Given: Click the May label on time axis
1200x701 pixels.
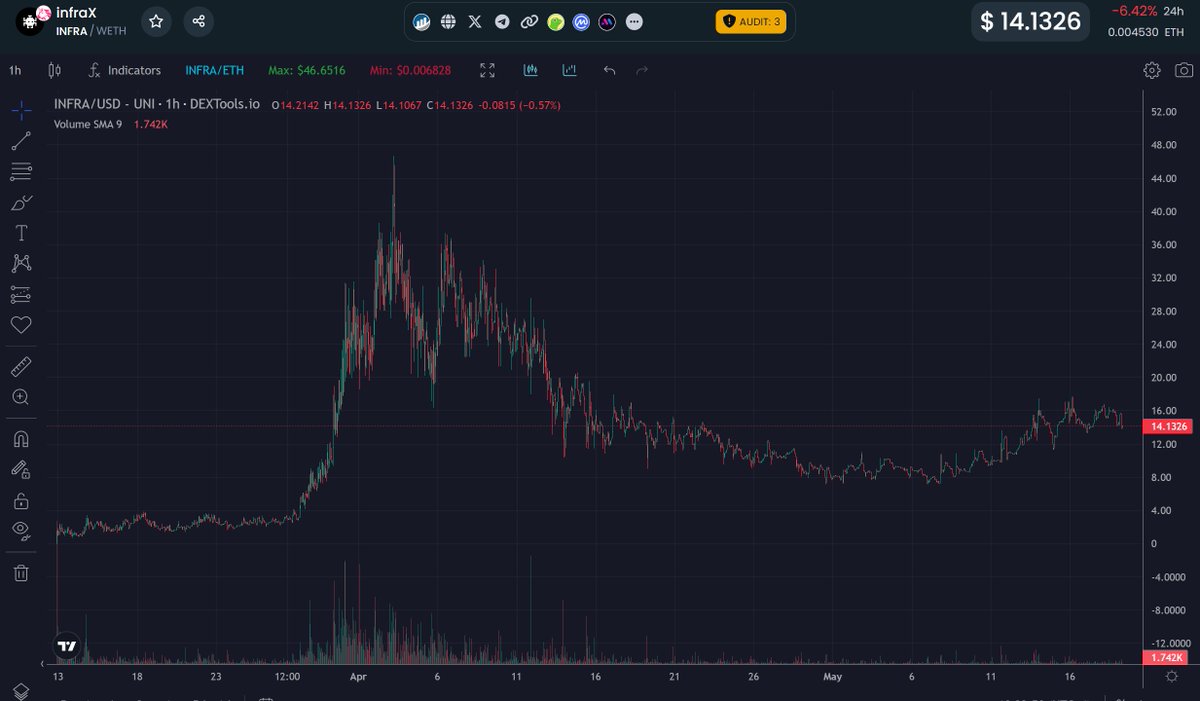Looking at the screenshot, I should pyautogui.click(x=833, y=677).
